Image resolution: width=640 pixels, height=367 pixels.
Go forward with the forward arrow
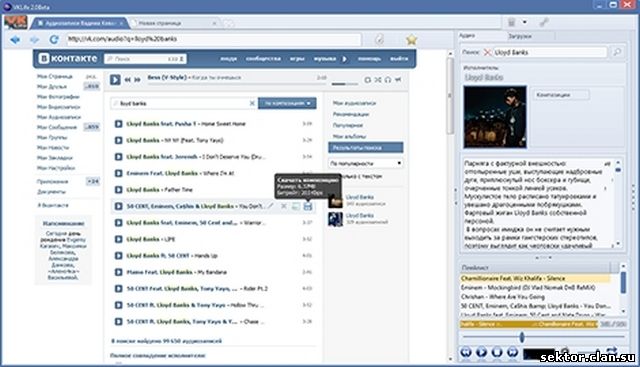(x=35, y=40)
